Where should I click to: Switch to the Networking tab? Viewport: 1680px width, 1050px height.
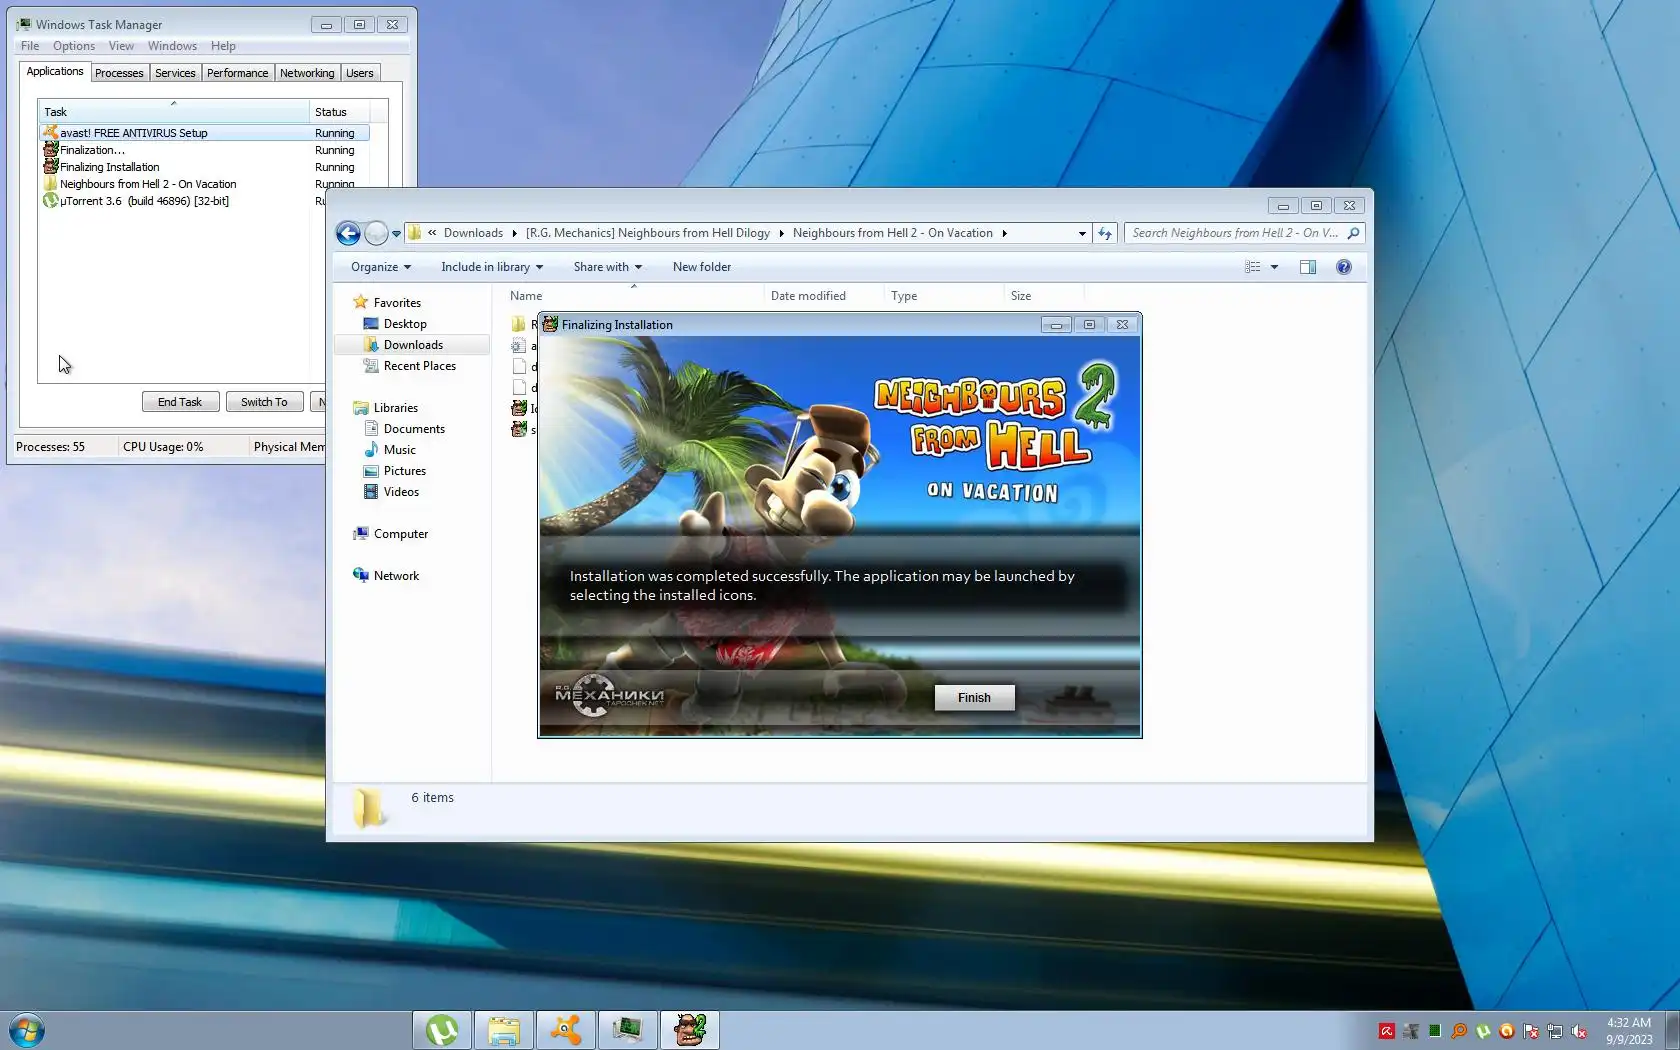point(307,73)
